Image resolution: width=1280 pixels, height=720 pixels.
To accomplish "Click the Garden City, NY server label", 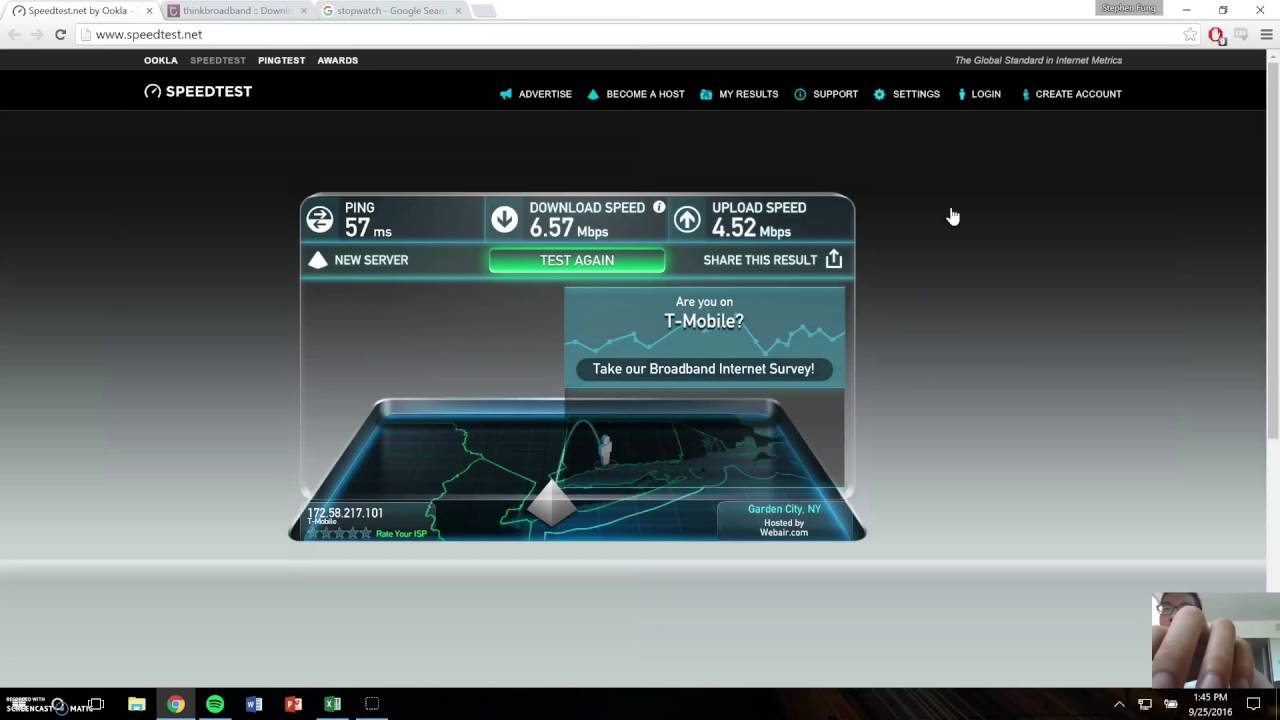I will point(784,509).
